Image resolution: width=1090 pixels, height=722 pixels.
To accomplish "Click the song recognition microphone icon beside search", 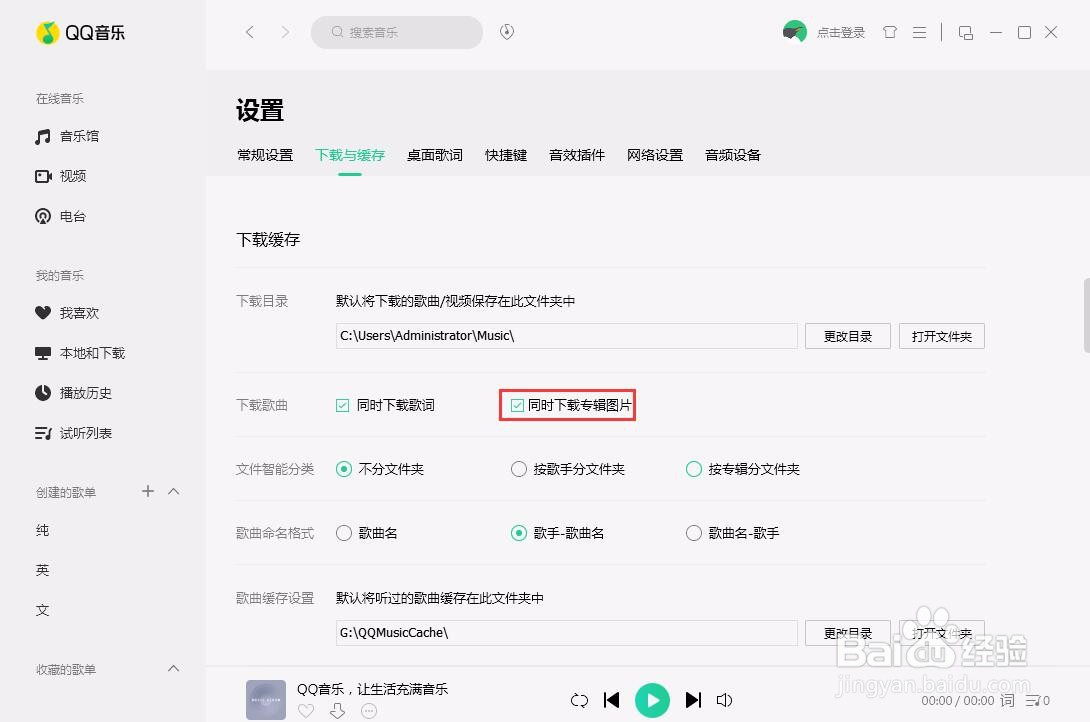I will coord(507,31).
